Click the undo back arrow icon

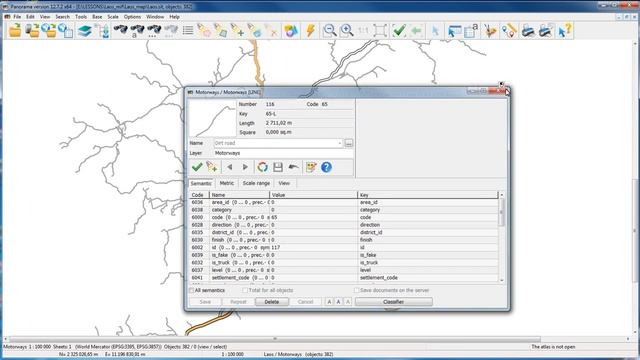click(293, 167)
